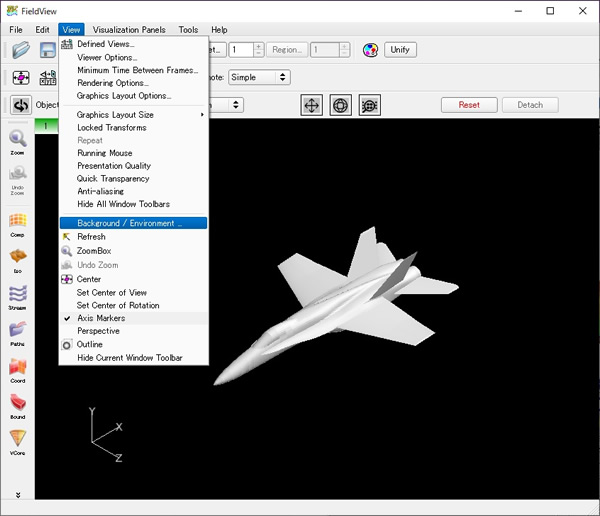600x516 pixels.
Task: Open the Streamlines (Stream) panel
Action: (x=18, y=294)
